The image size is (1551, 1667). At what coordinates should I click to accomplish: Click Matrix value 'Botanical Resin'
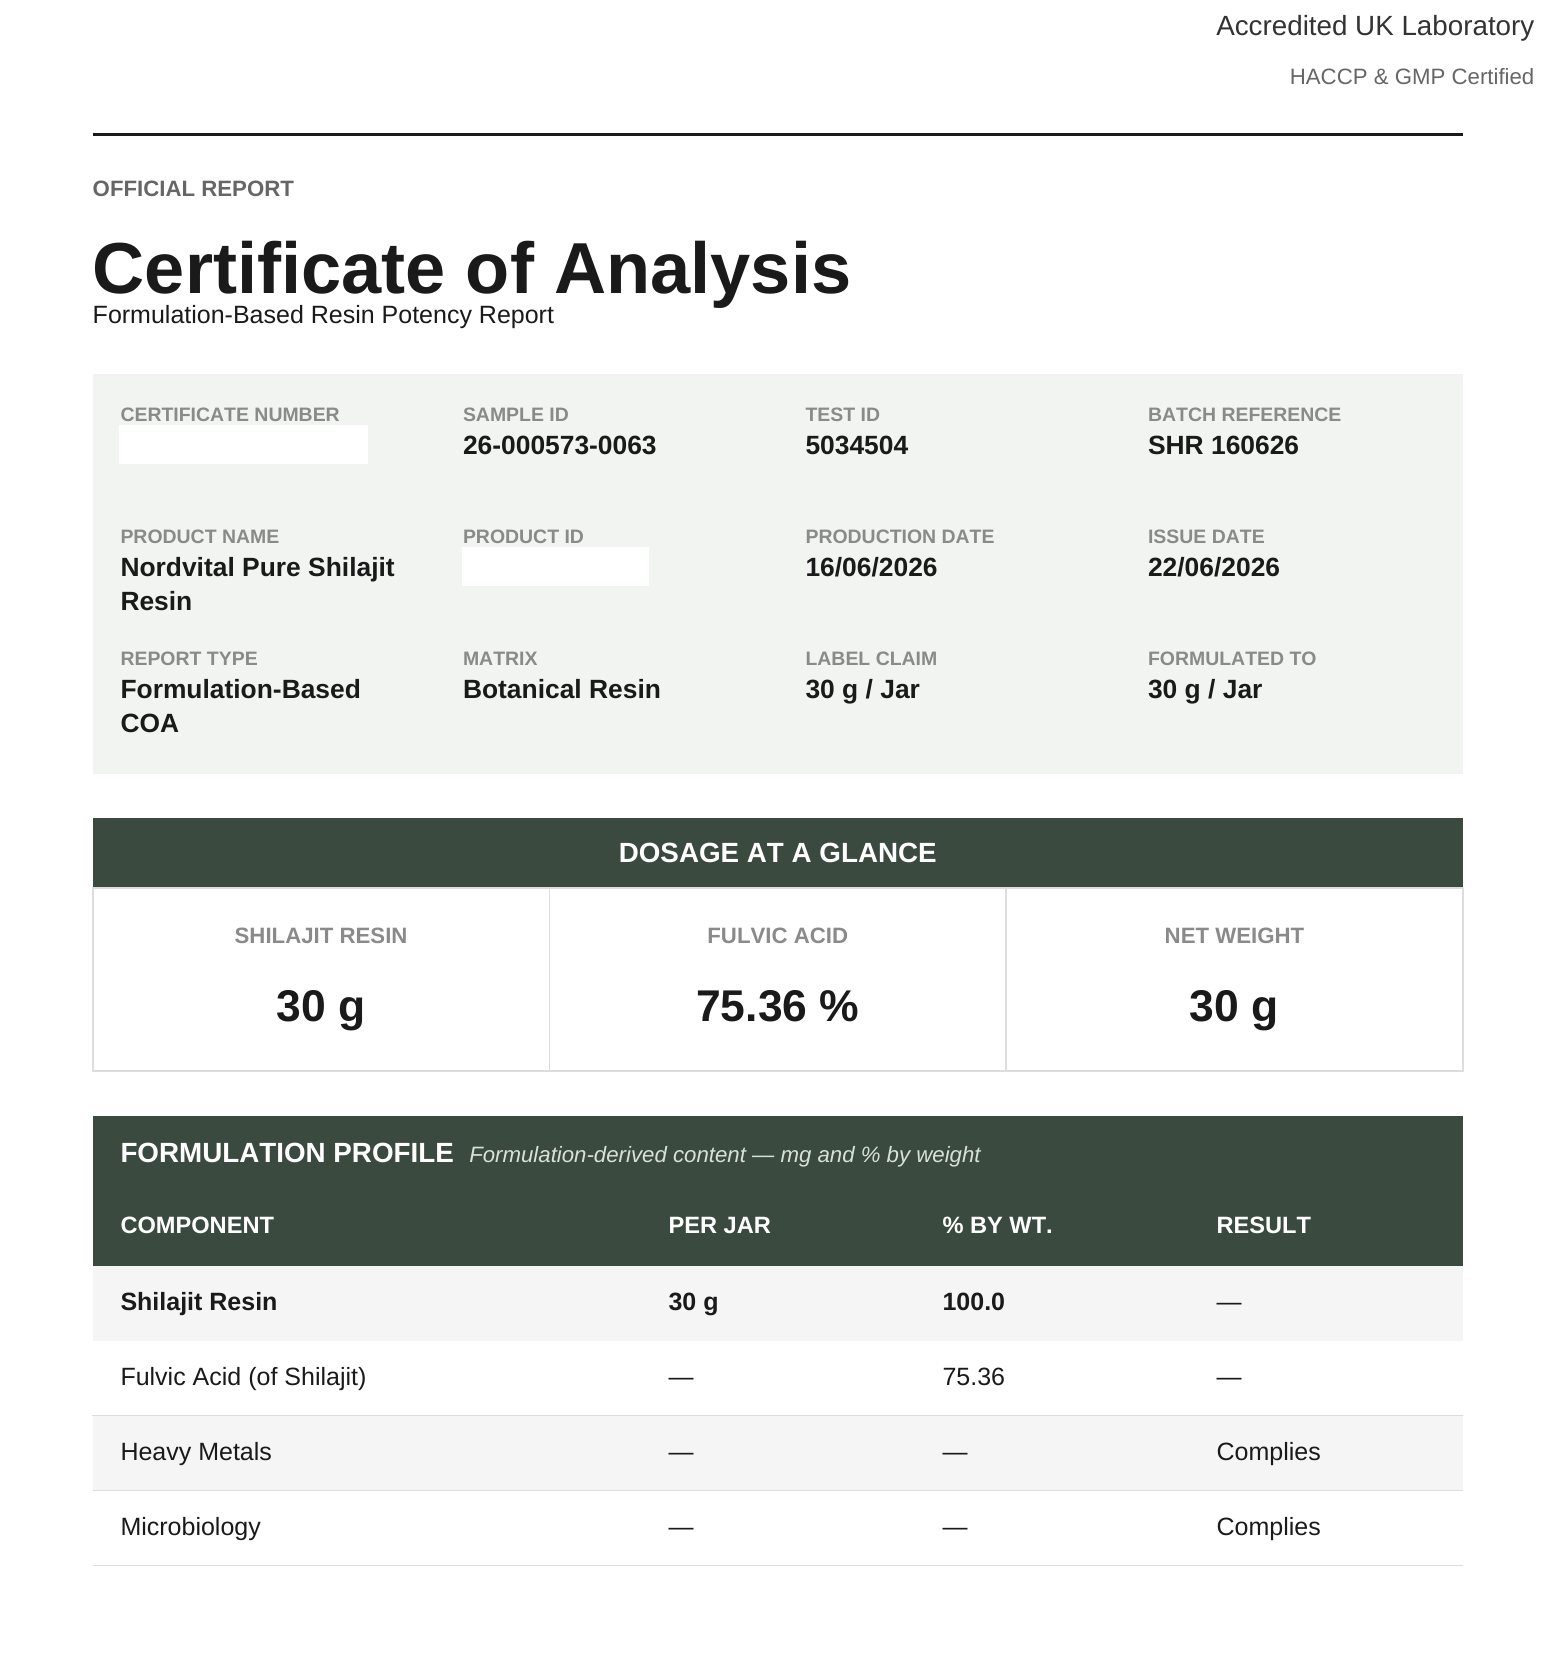click(561, 690)
